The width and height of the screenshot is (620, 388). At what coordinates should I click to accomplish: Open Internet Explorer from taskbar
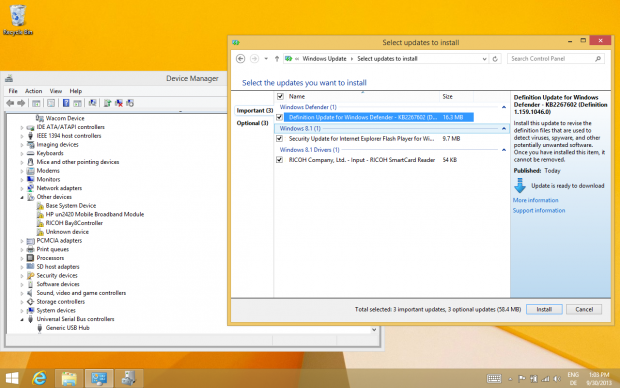click(39, 379)
